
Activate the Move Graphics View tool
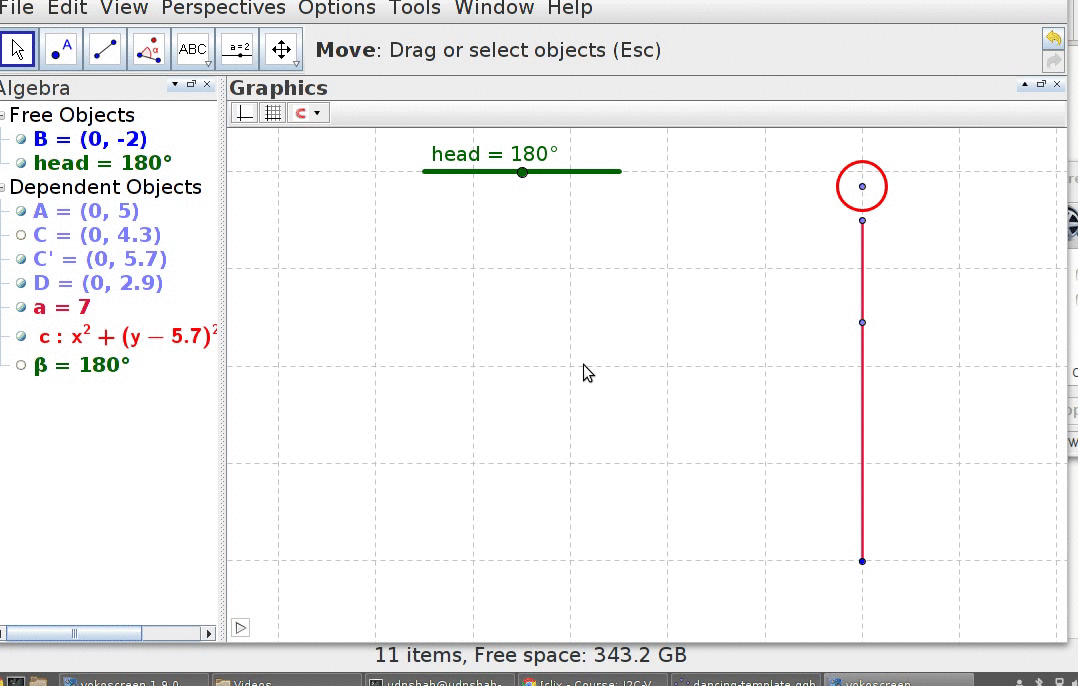(x=281, y=49)
